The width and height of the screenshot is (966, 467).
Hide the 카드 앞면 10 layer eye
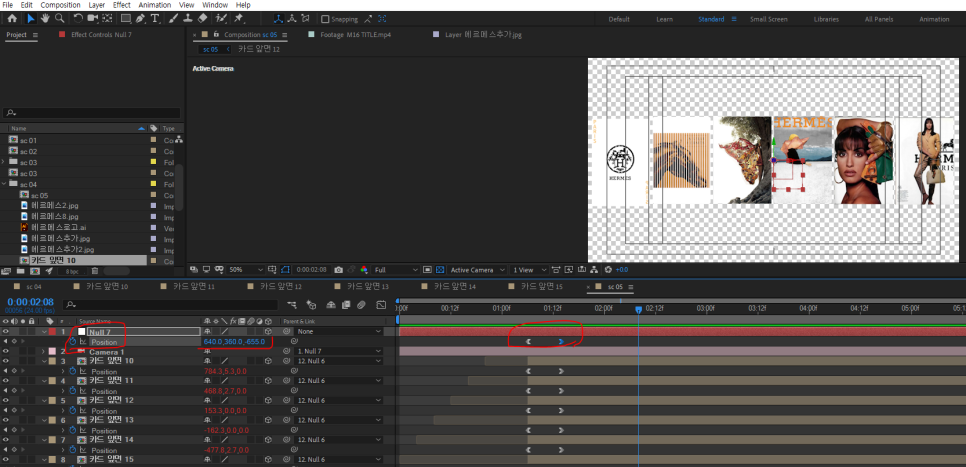[x=6, y=361]
